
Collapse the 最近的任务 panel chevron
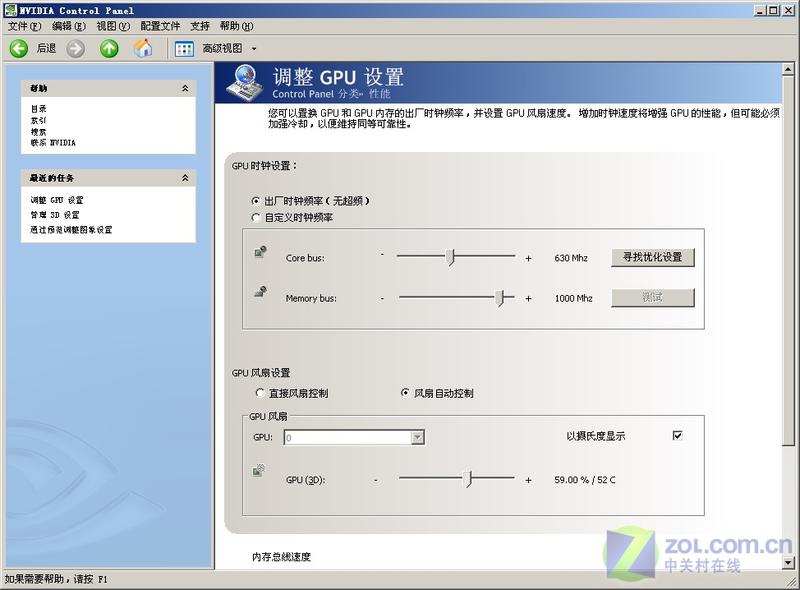tap(185, 178)
